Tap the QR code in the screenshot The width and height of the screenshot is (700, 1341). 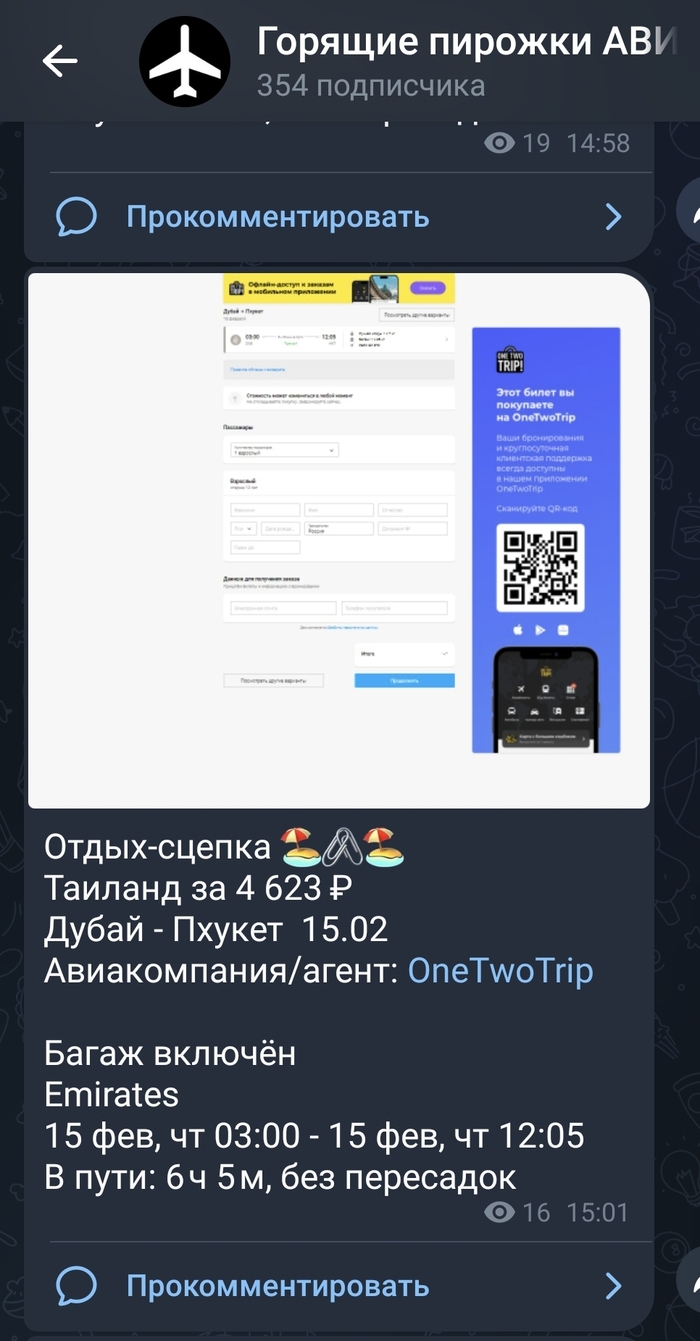540,568
